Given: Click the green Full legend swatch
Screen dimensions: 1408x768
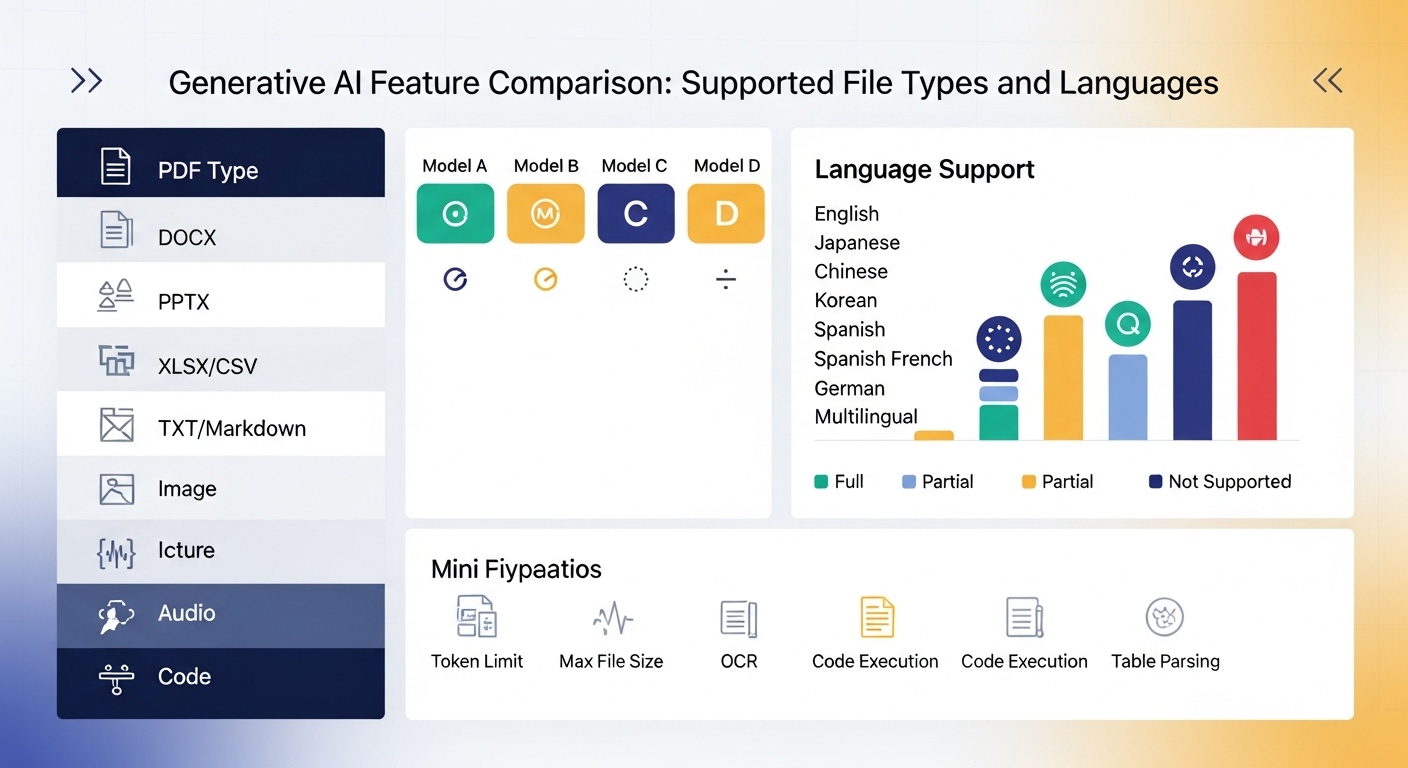Looking at the screenshot, I should [822, 482].
